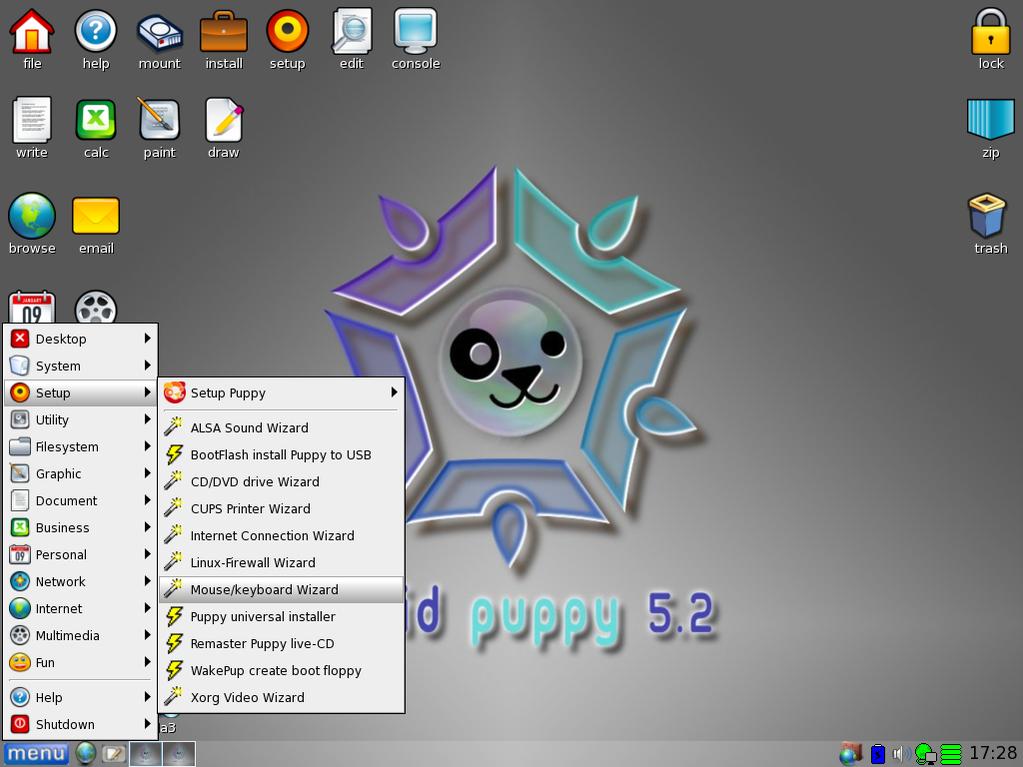Select the Internet menu entry
Image resolution: width=1023 pixels, height=767 pixels.
coord(81,609)
